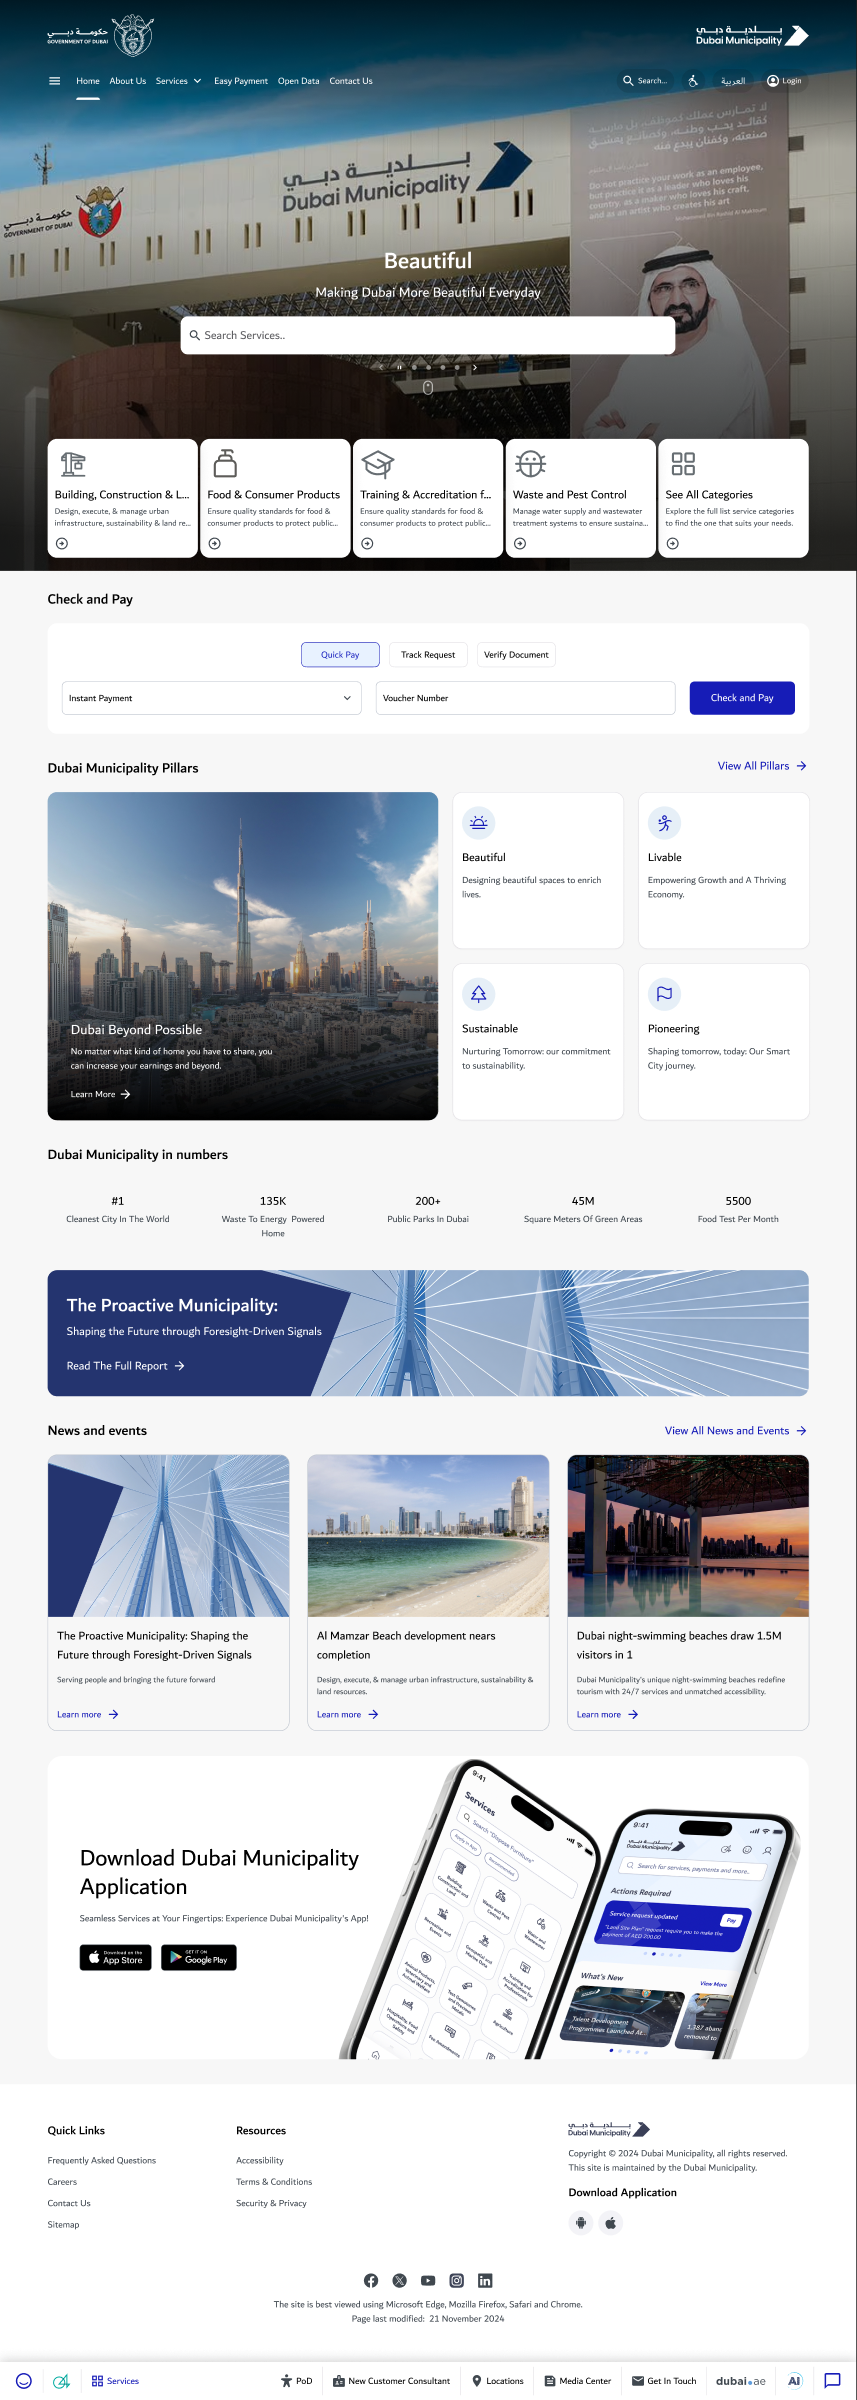857x2400 pixels.
Task: Go to previous hero slide
Action: [x=381, y=367]
